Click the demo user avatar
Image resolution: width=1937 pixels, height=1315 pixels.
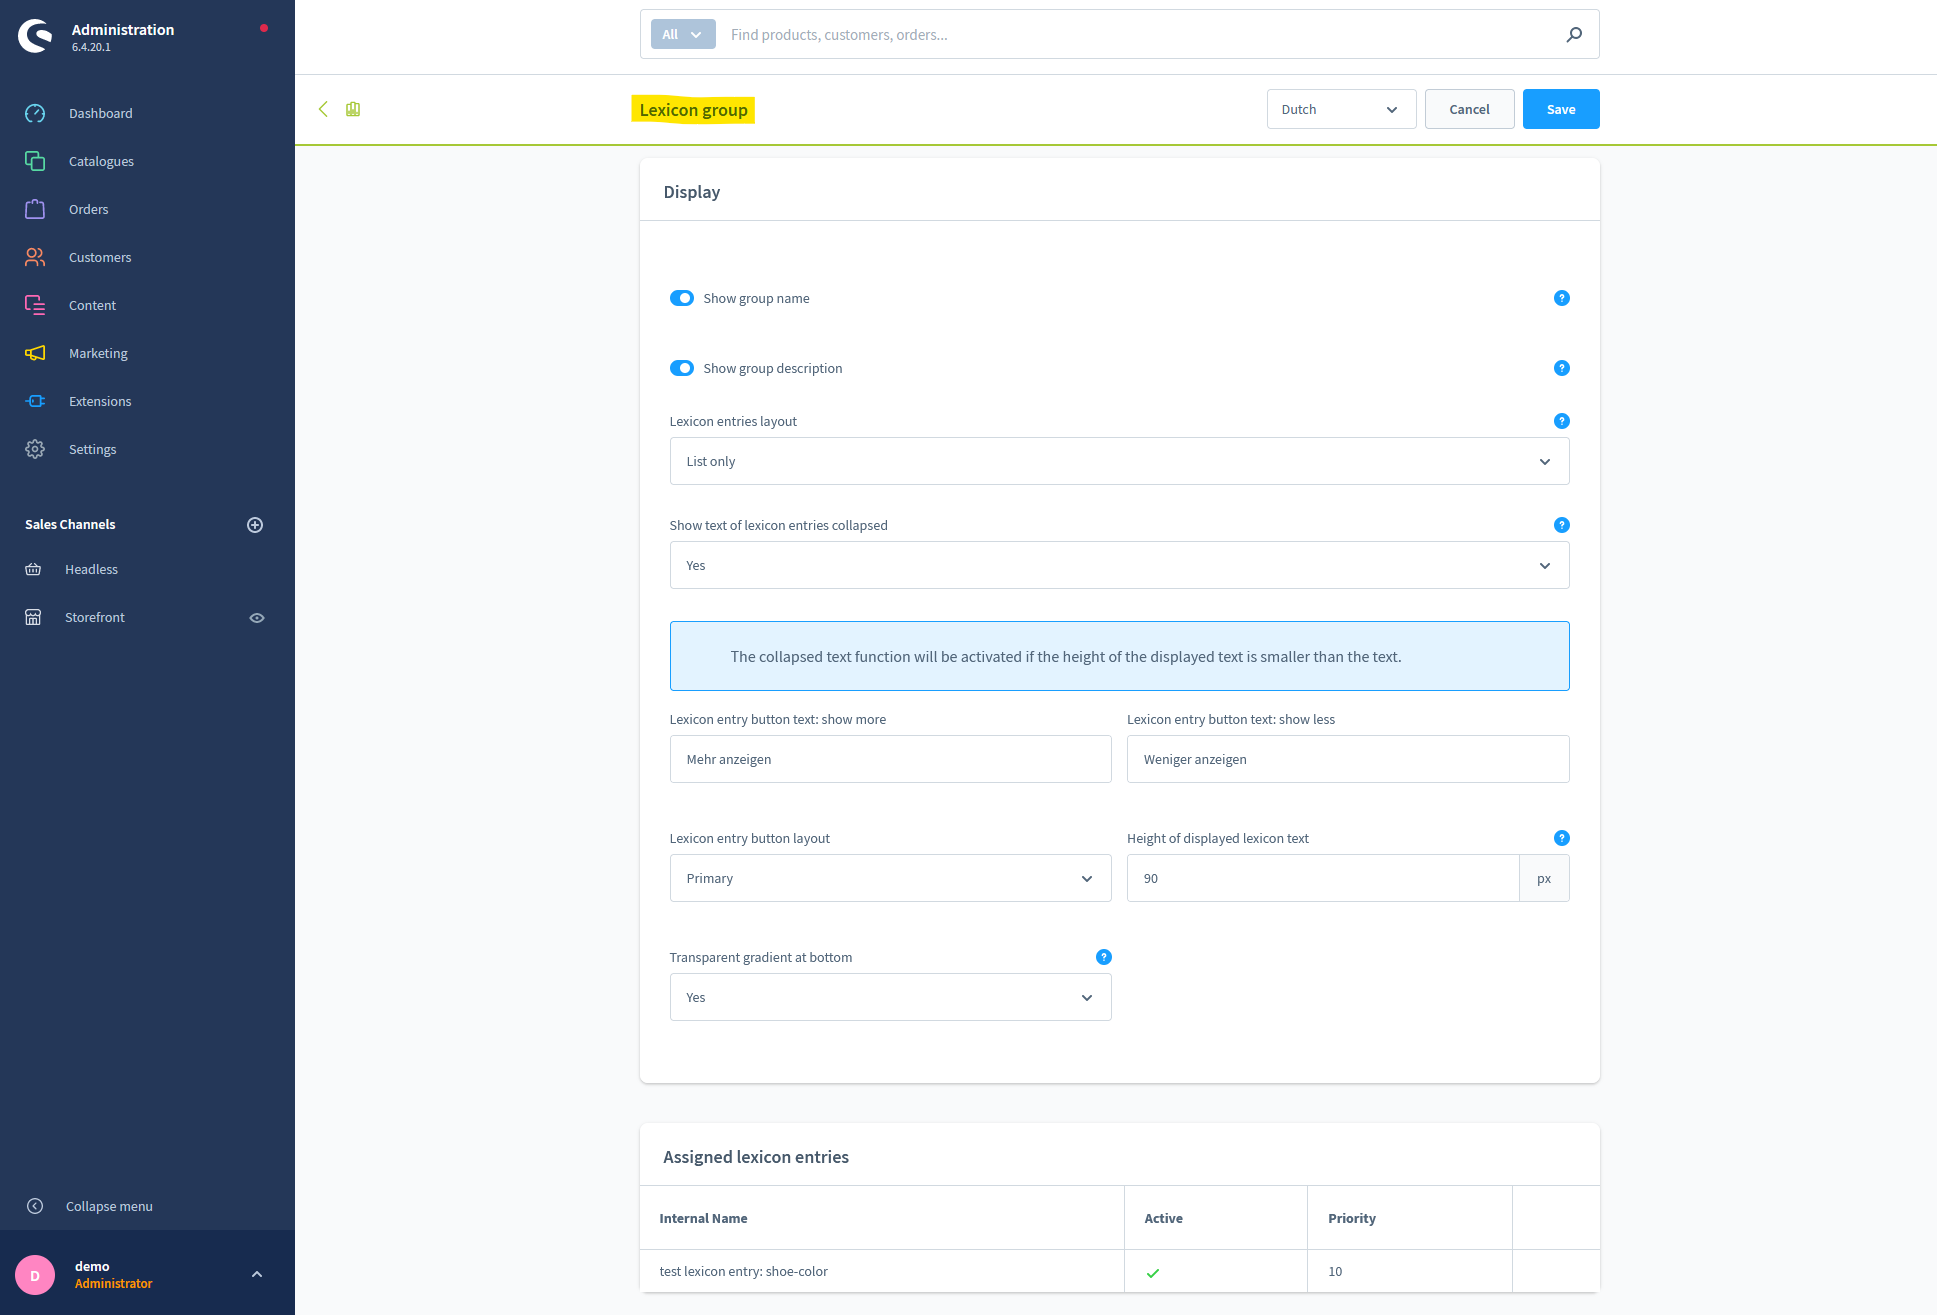pyautogui.click(x=35, y=1275)
